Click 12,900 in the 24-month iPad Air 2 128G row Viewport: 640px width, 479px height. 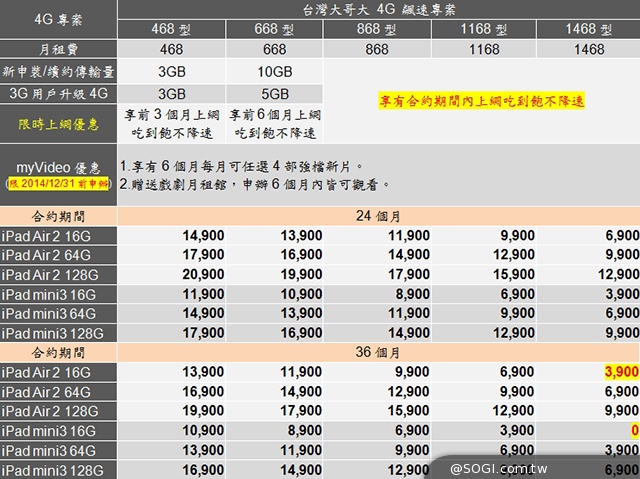point(619,274)
